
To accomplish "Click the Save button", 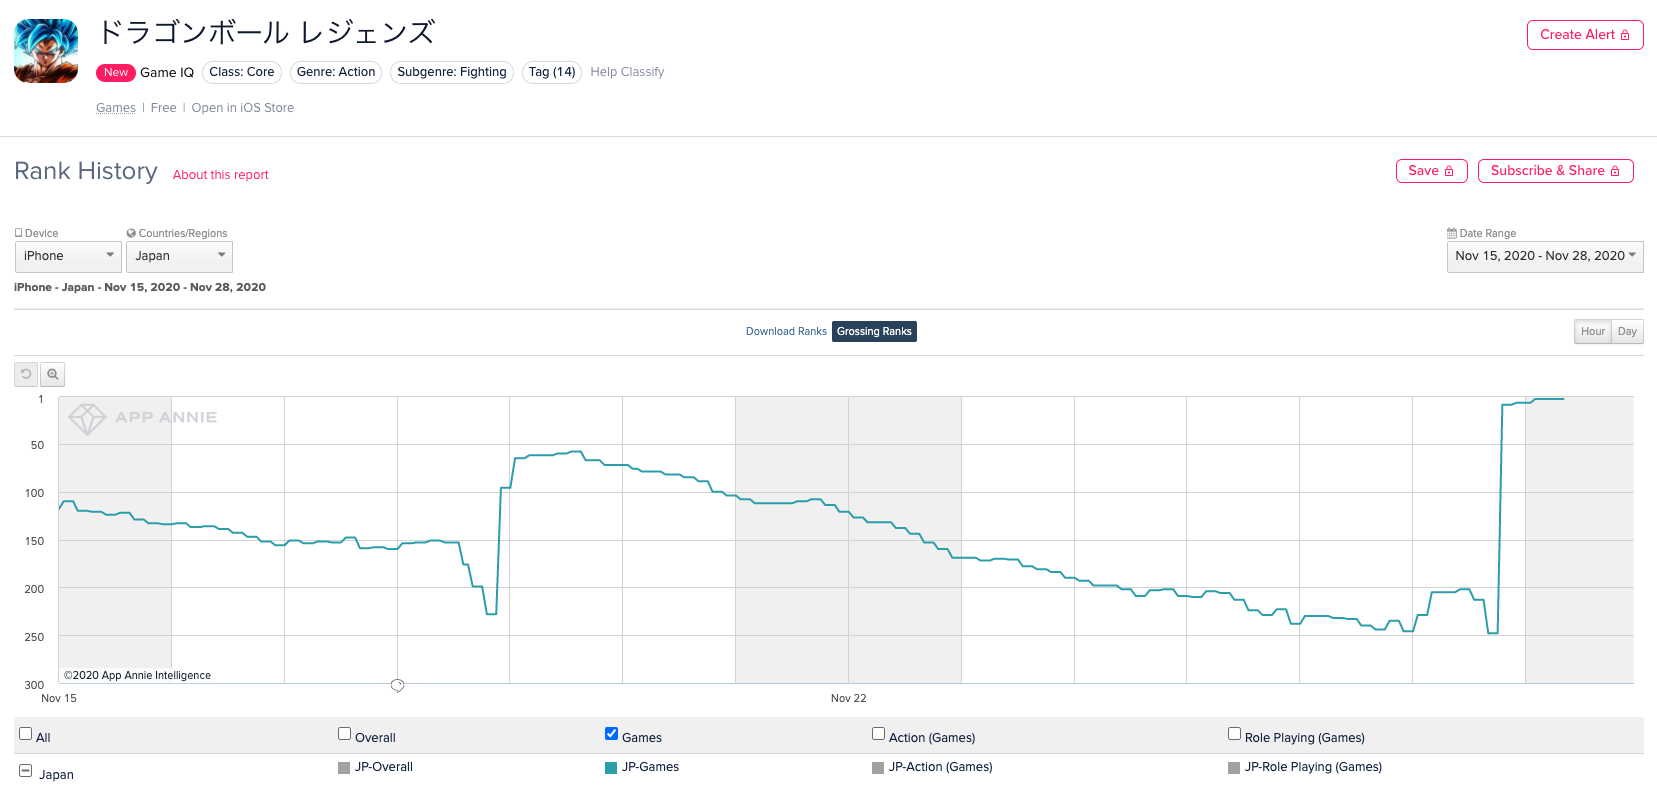I will click(1431, 171).
